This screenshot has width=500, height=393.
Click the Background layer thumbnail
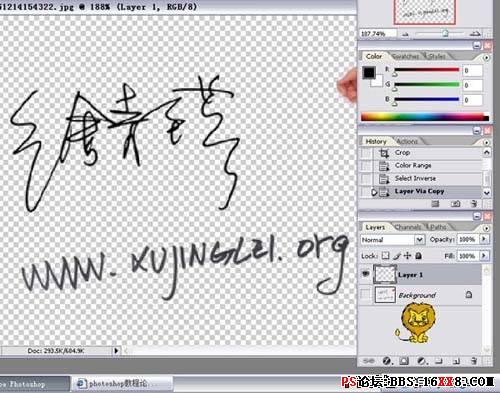pos(385,295)
